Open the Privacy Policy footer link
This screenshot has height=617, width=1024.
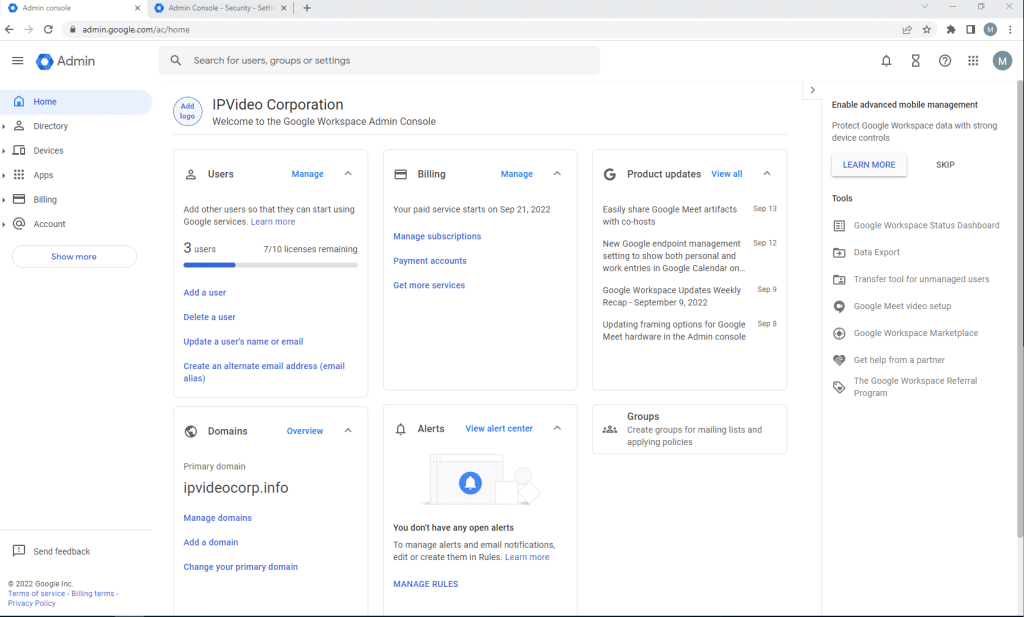pos(31,604)
